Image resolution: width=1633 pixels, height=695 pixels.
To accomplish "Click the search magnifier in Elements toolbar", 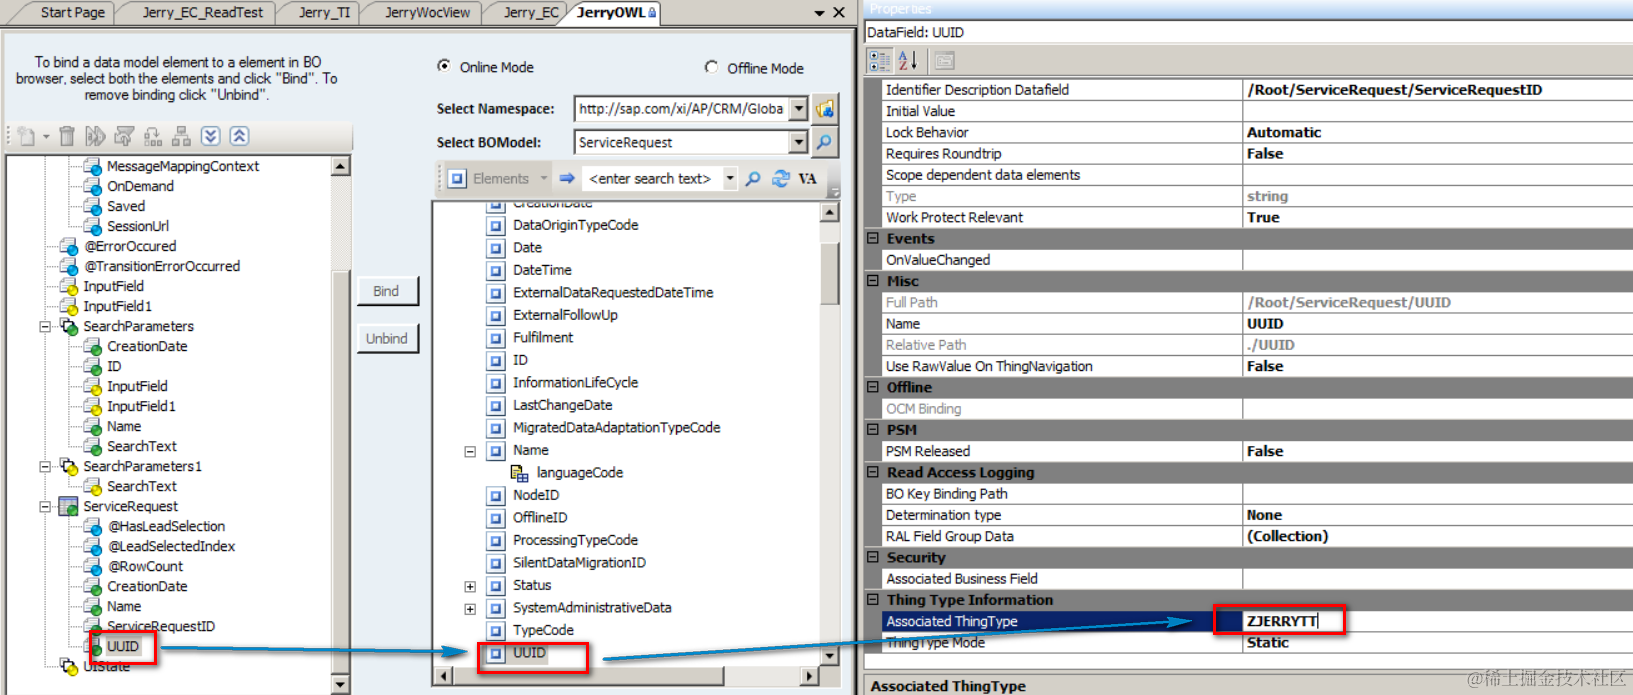I will coord(753,178).
